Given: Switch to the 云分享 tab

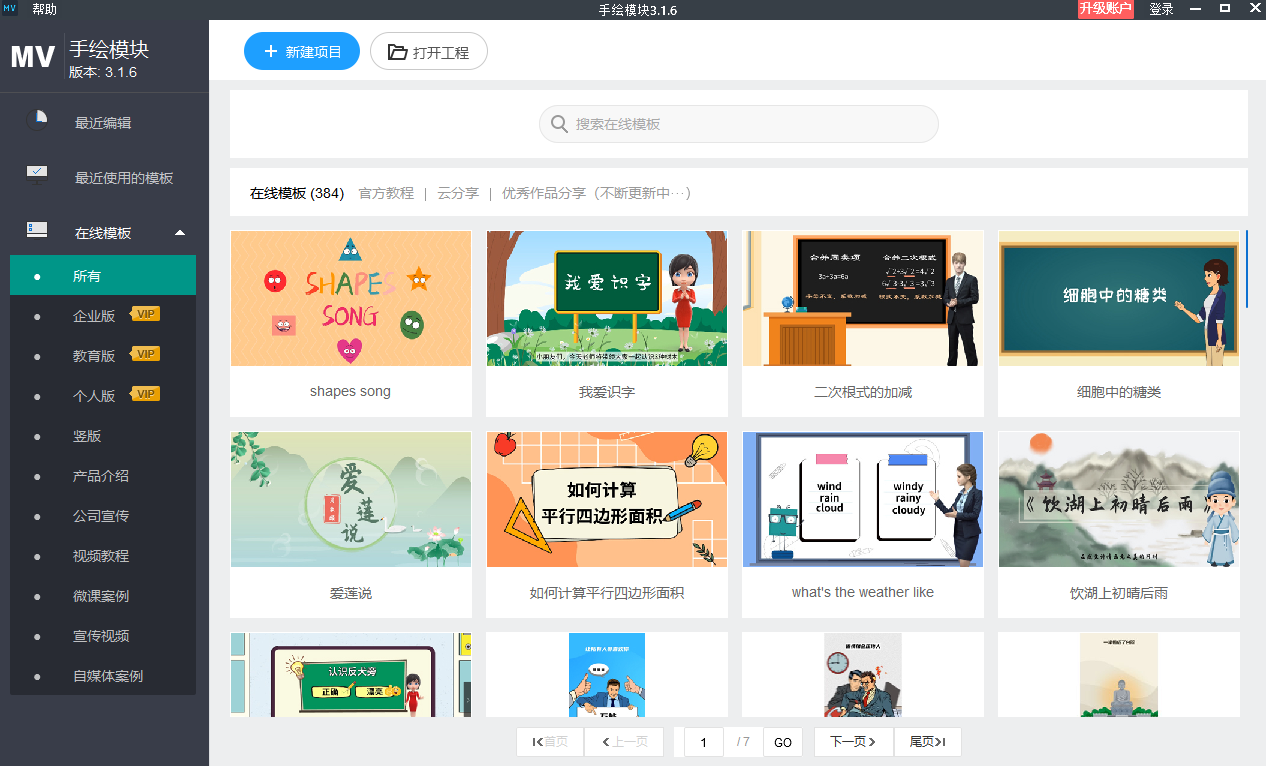Looking at the screenshot, I should [458, 193].
